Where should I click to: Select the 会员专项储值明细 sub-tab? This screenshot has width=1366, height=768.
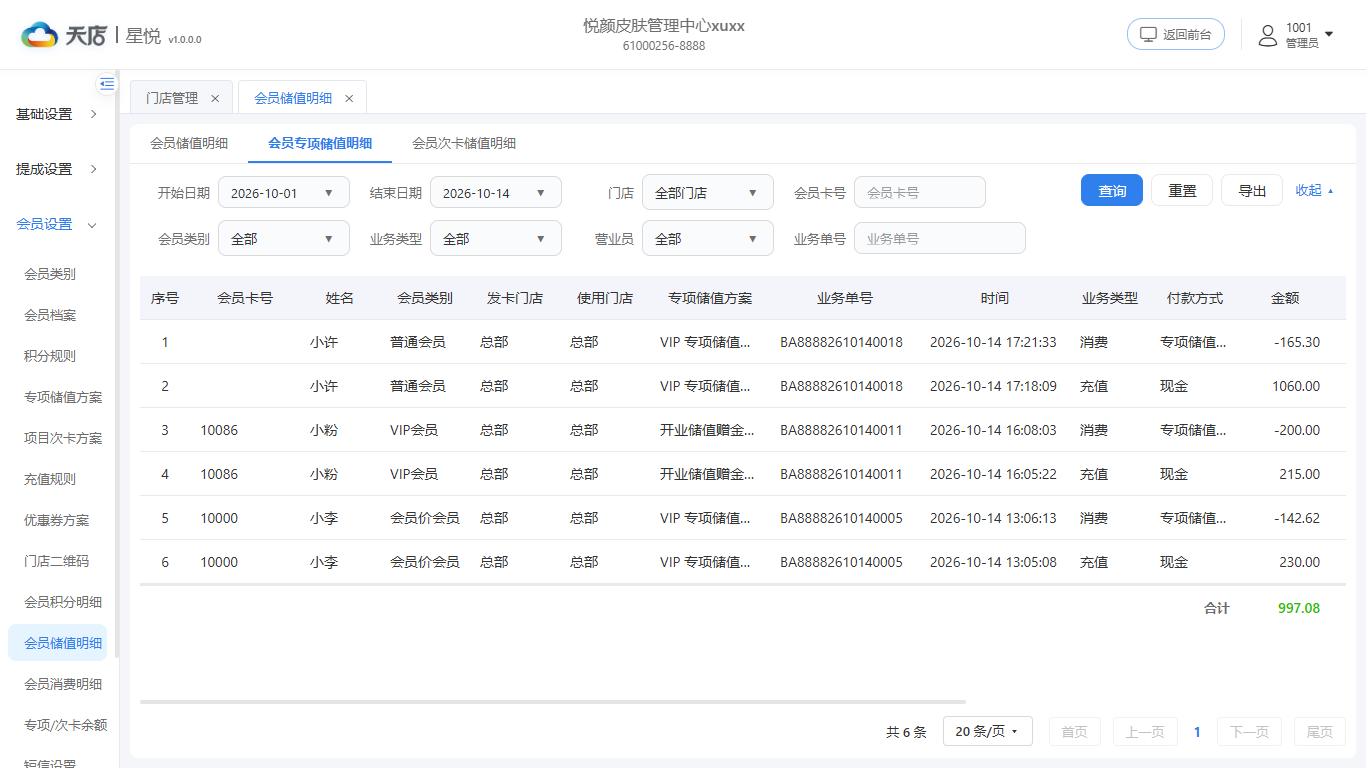click(x=320, y=143)
